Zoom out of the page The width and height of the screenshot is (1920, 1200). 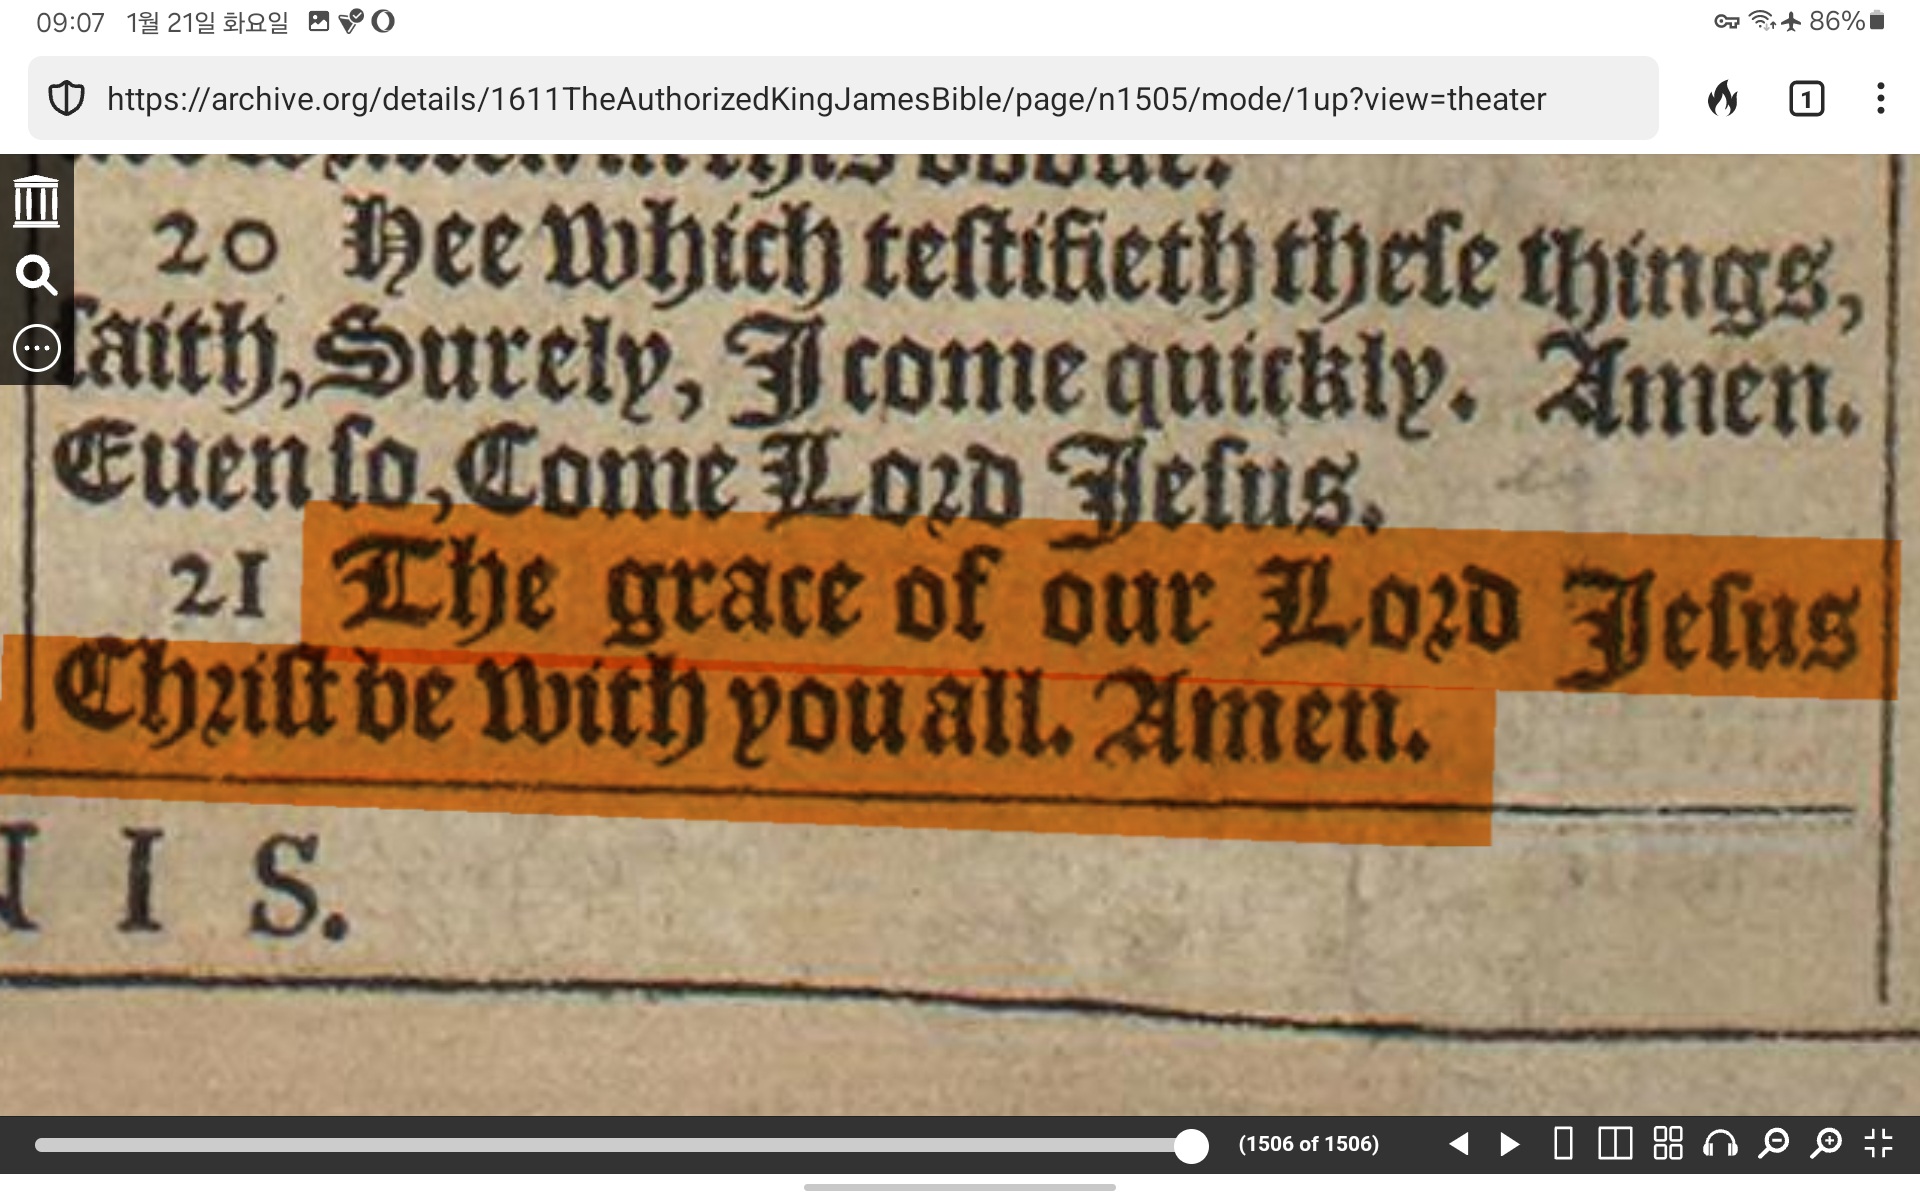[1774, 1143]
